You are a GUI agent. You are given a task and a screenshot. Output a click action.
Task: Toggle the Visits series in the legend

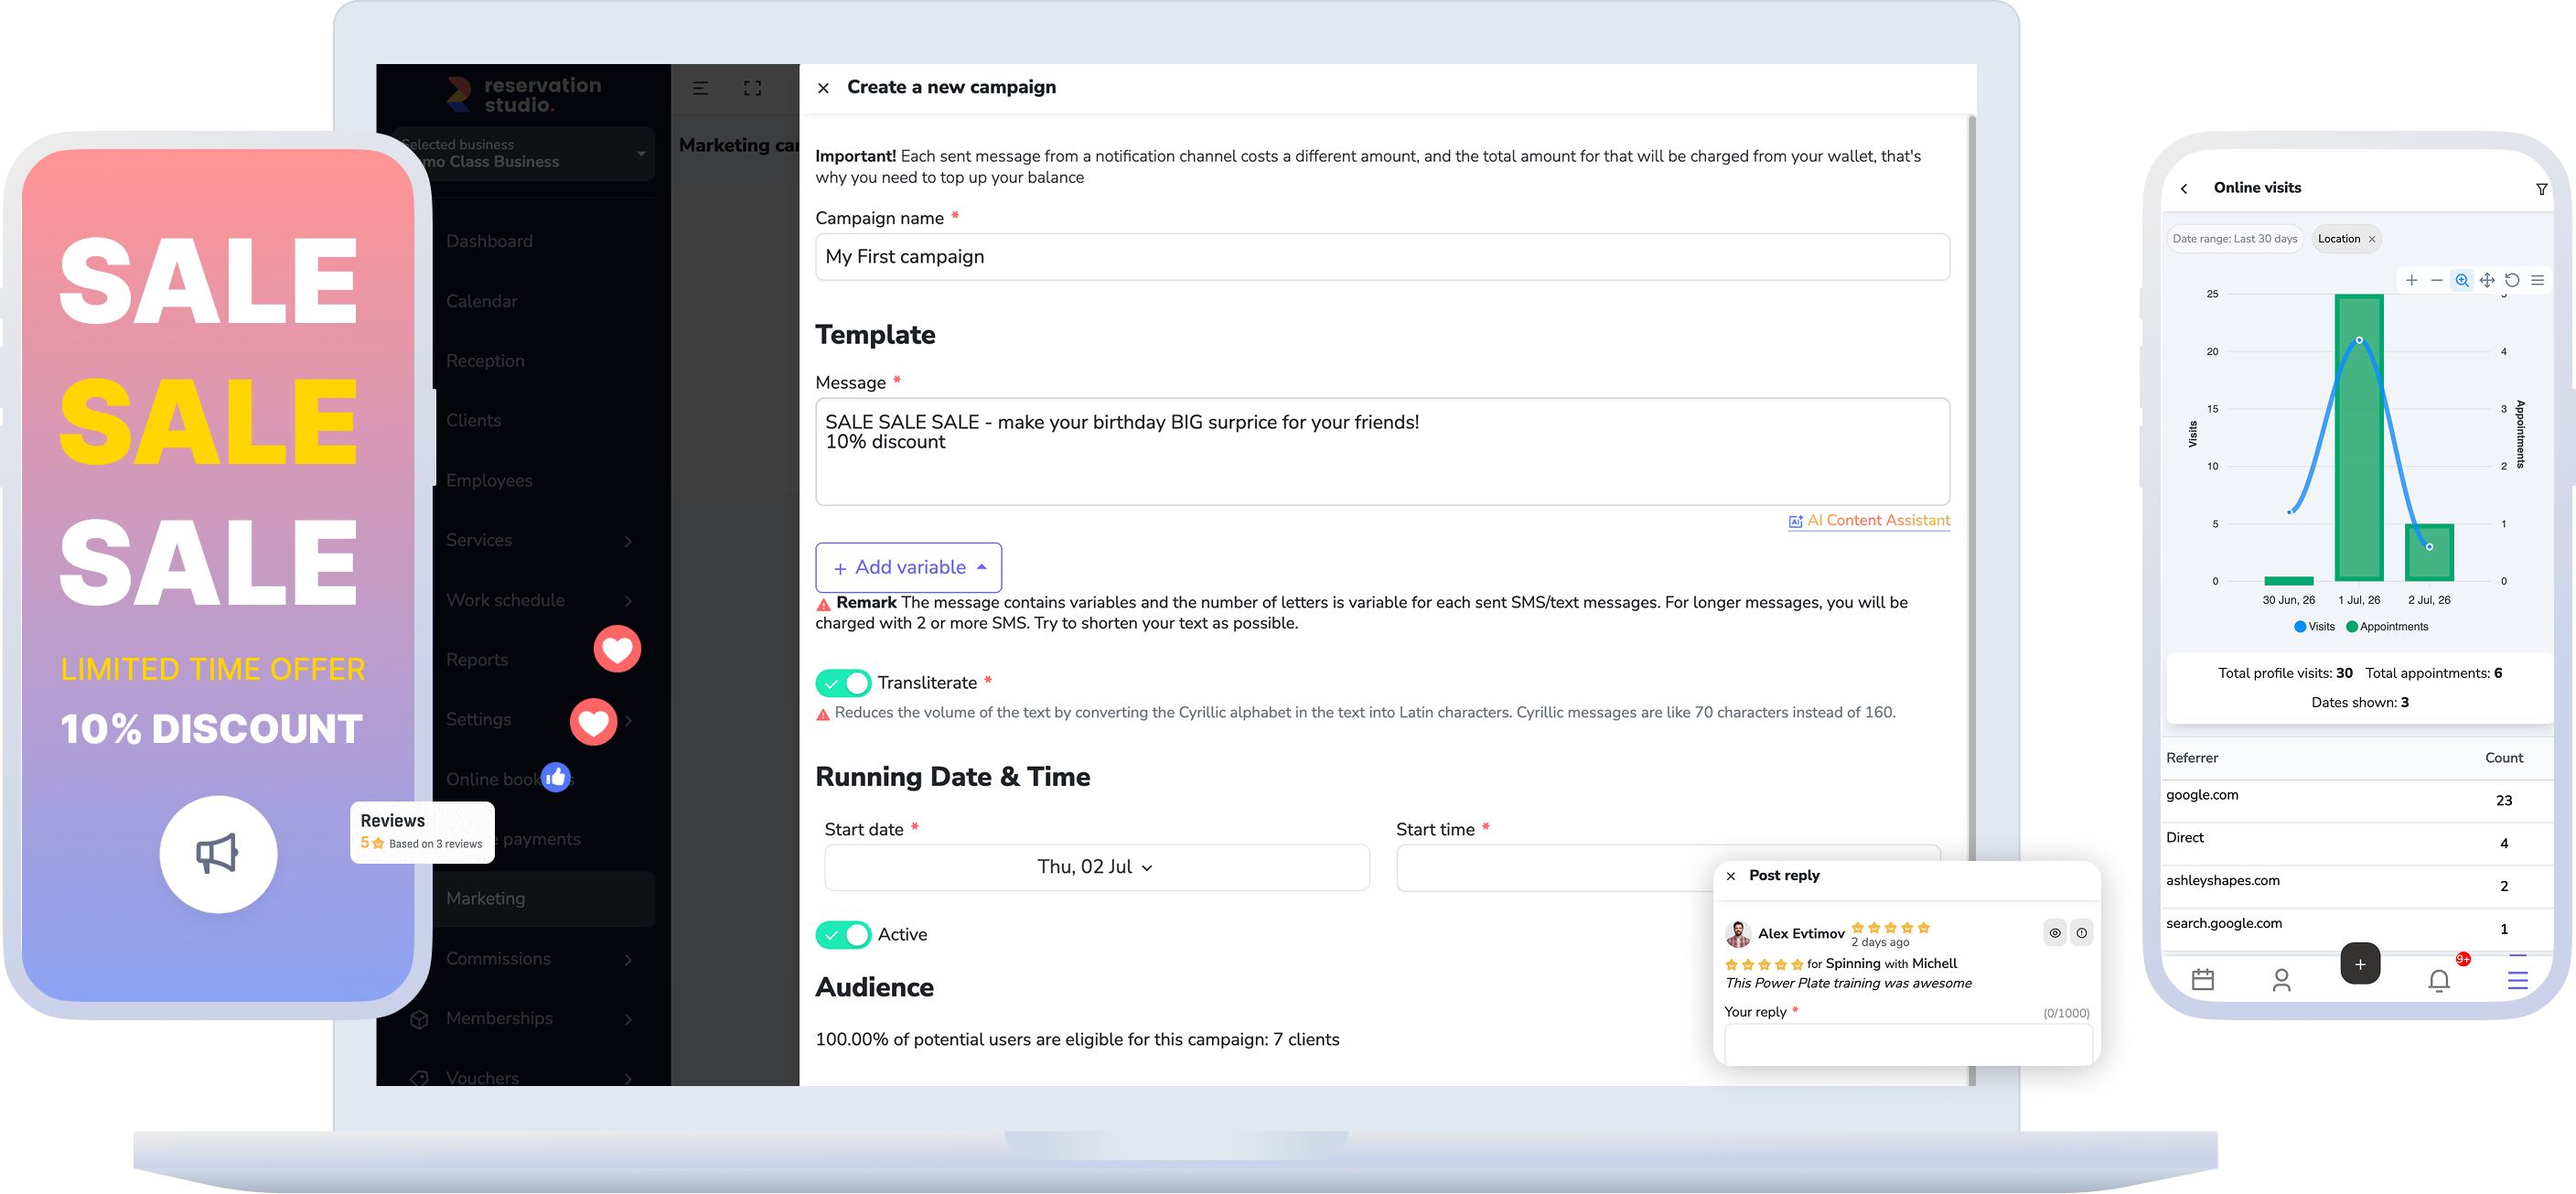(x=2314, y=627)
